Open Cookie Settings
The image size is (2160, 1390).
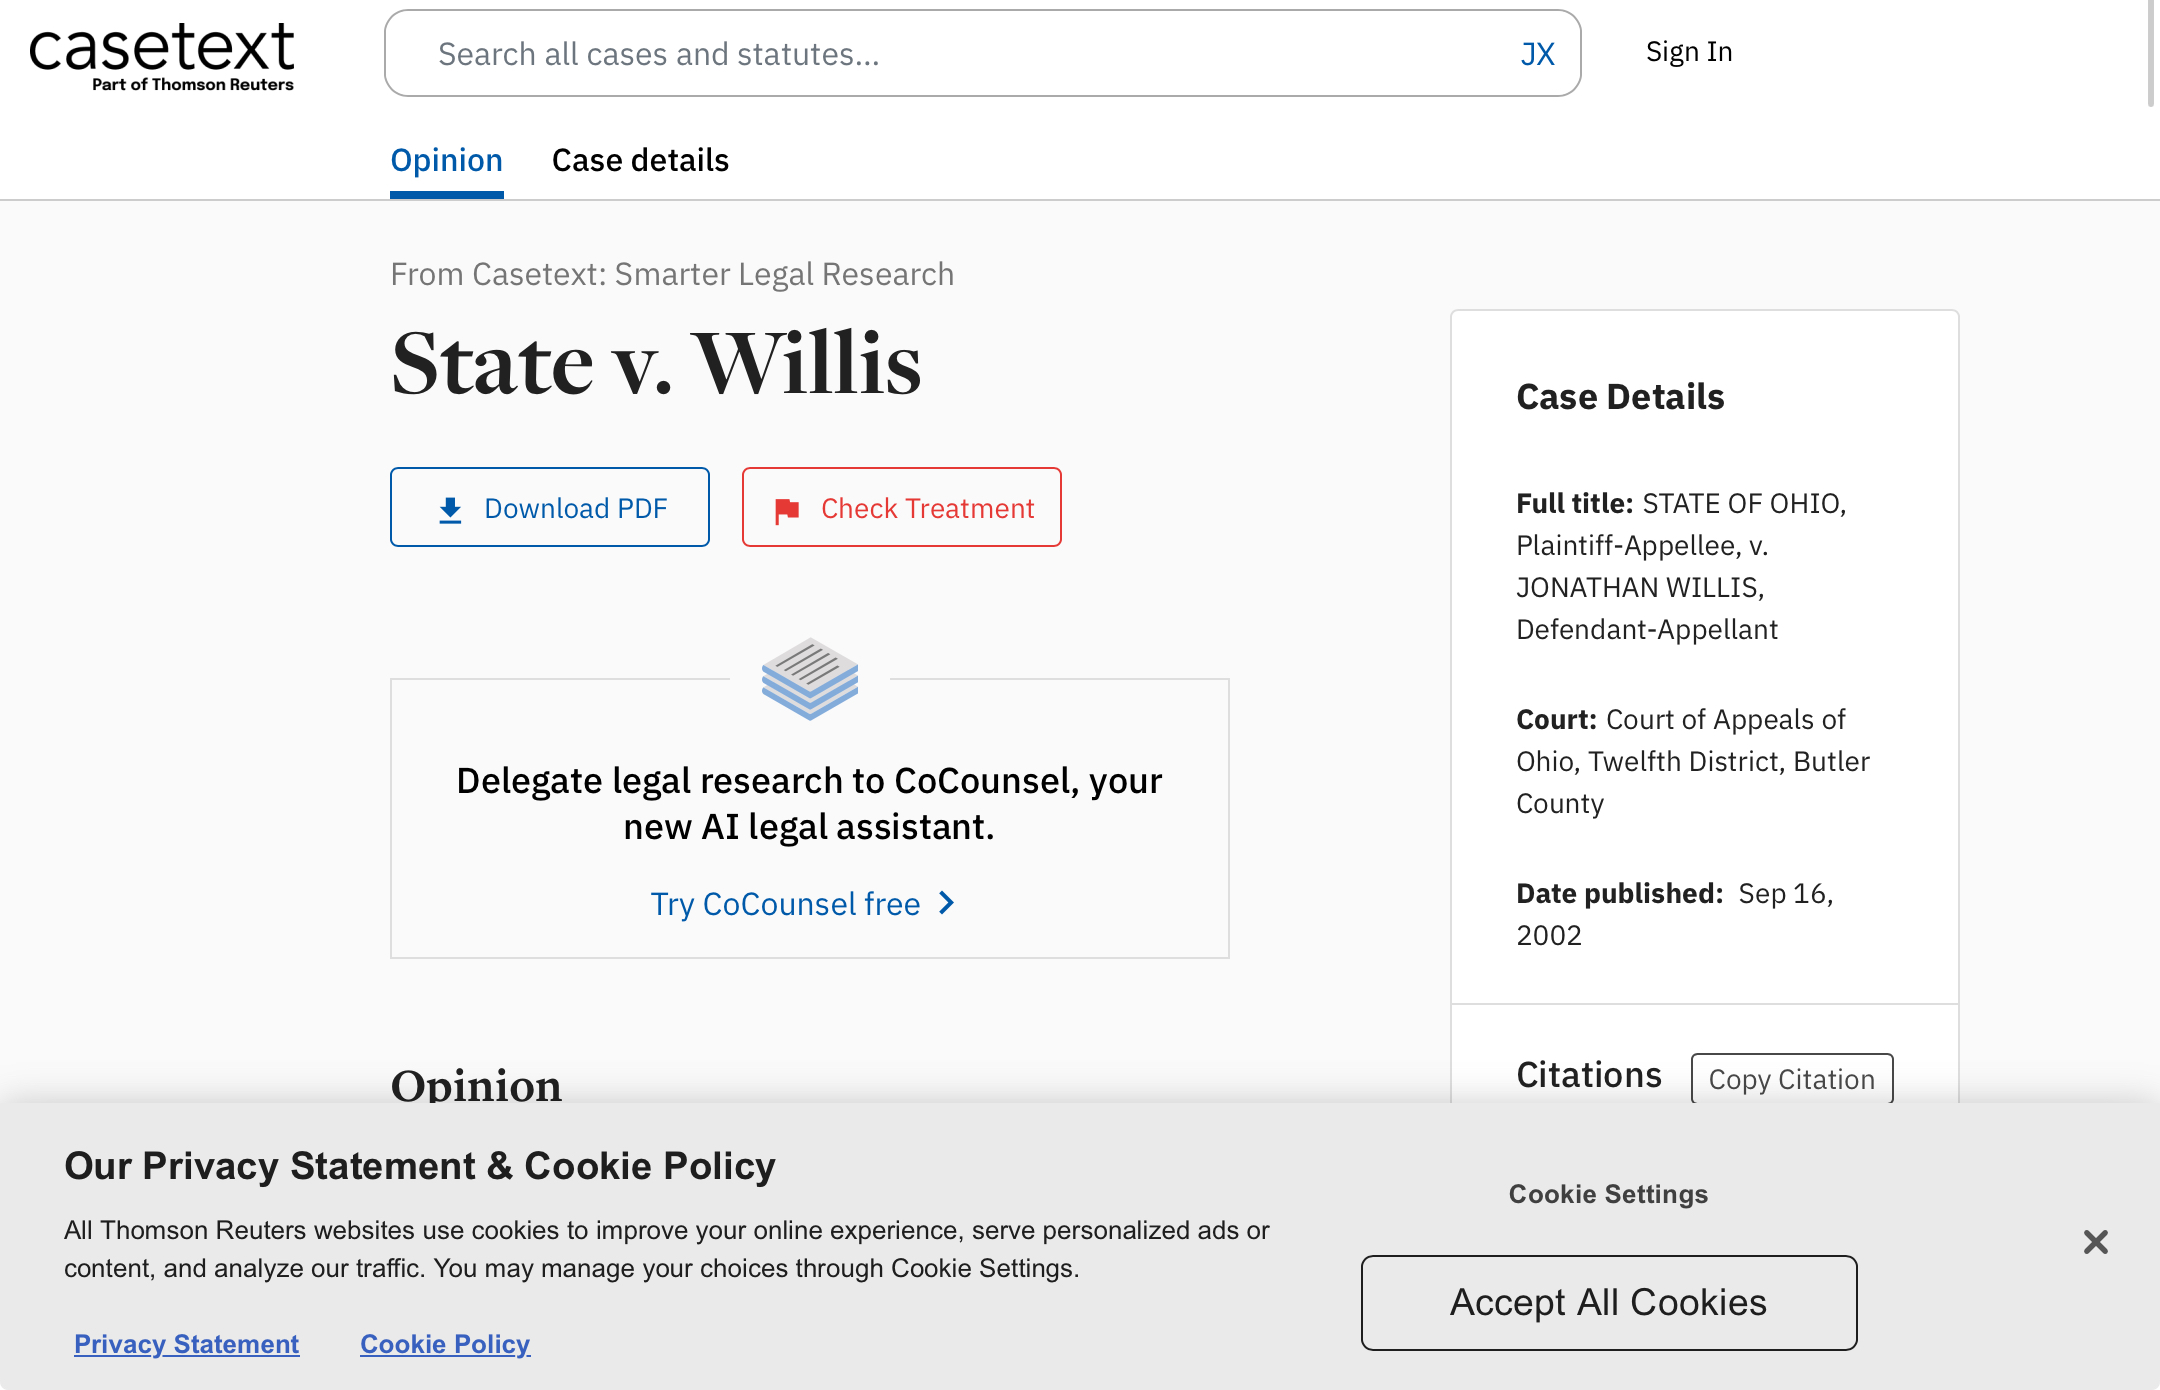[x=1608, y=1194]
